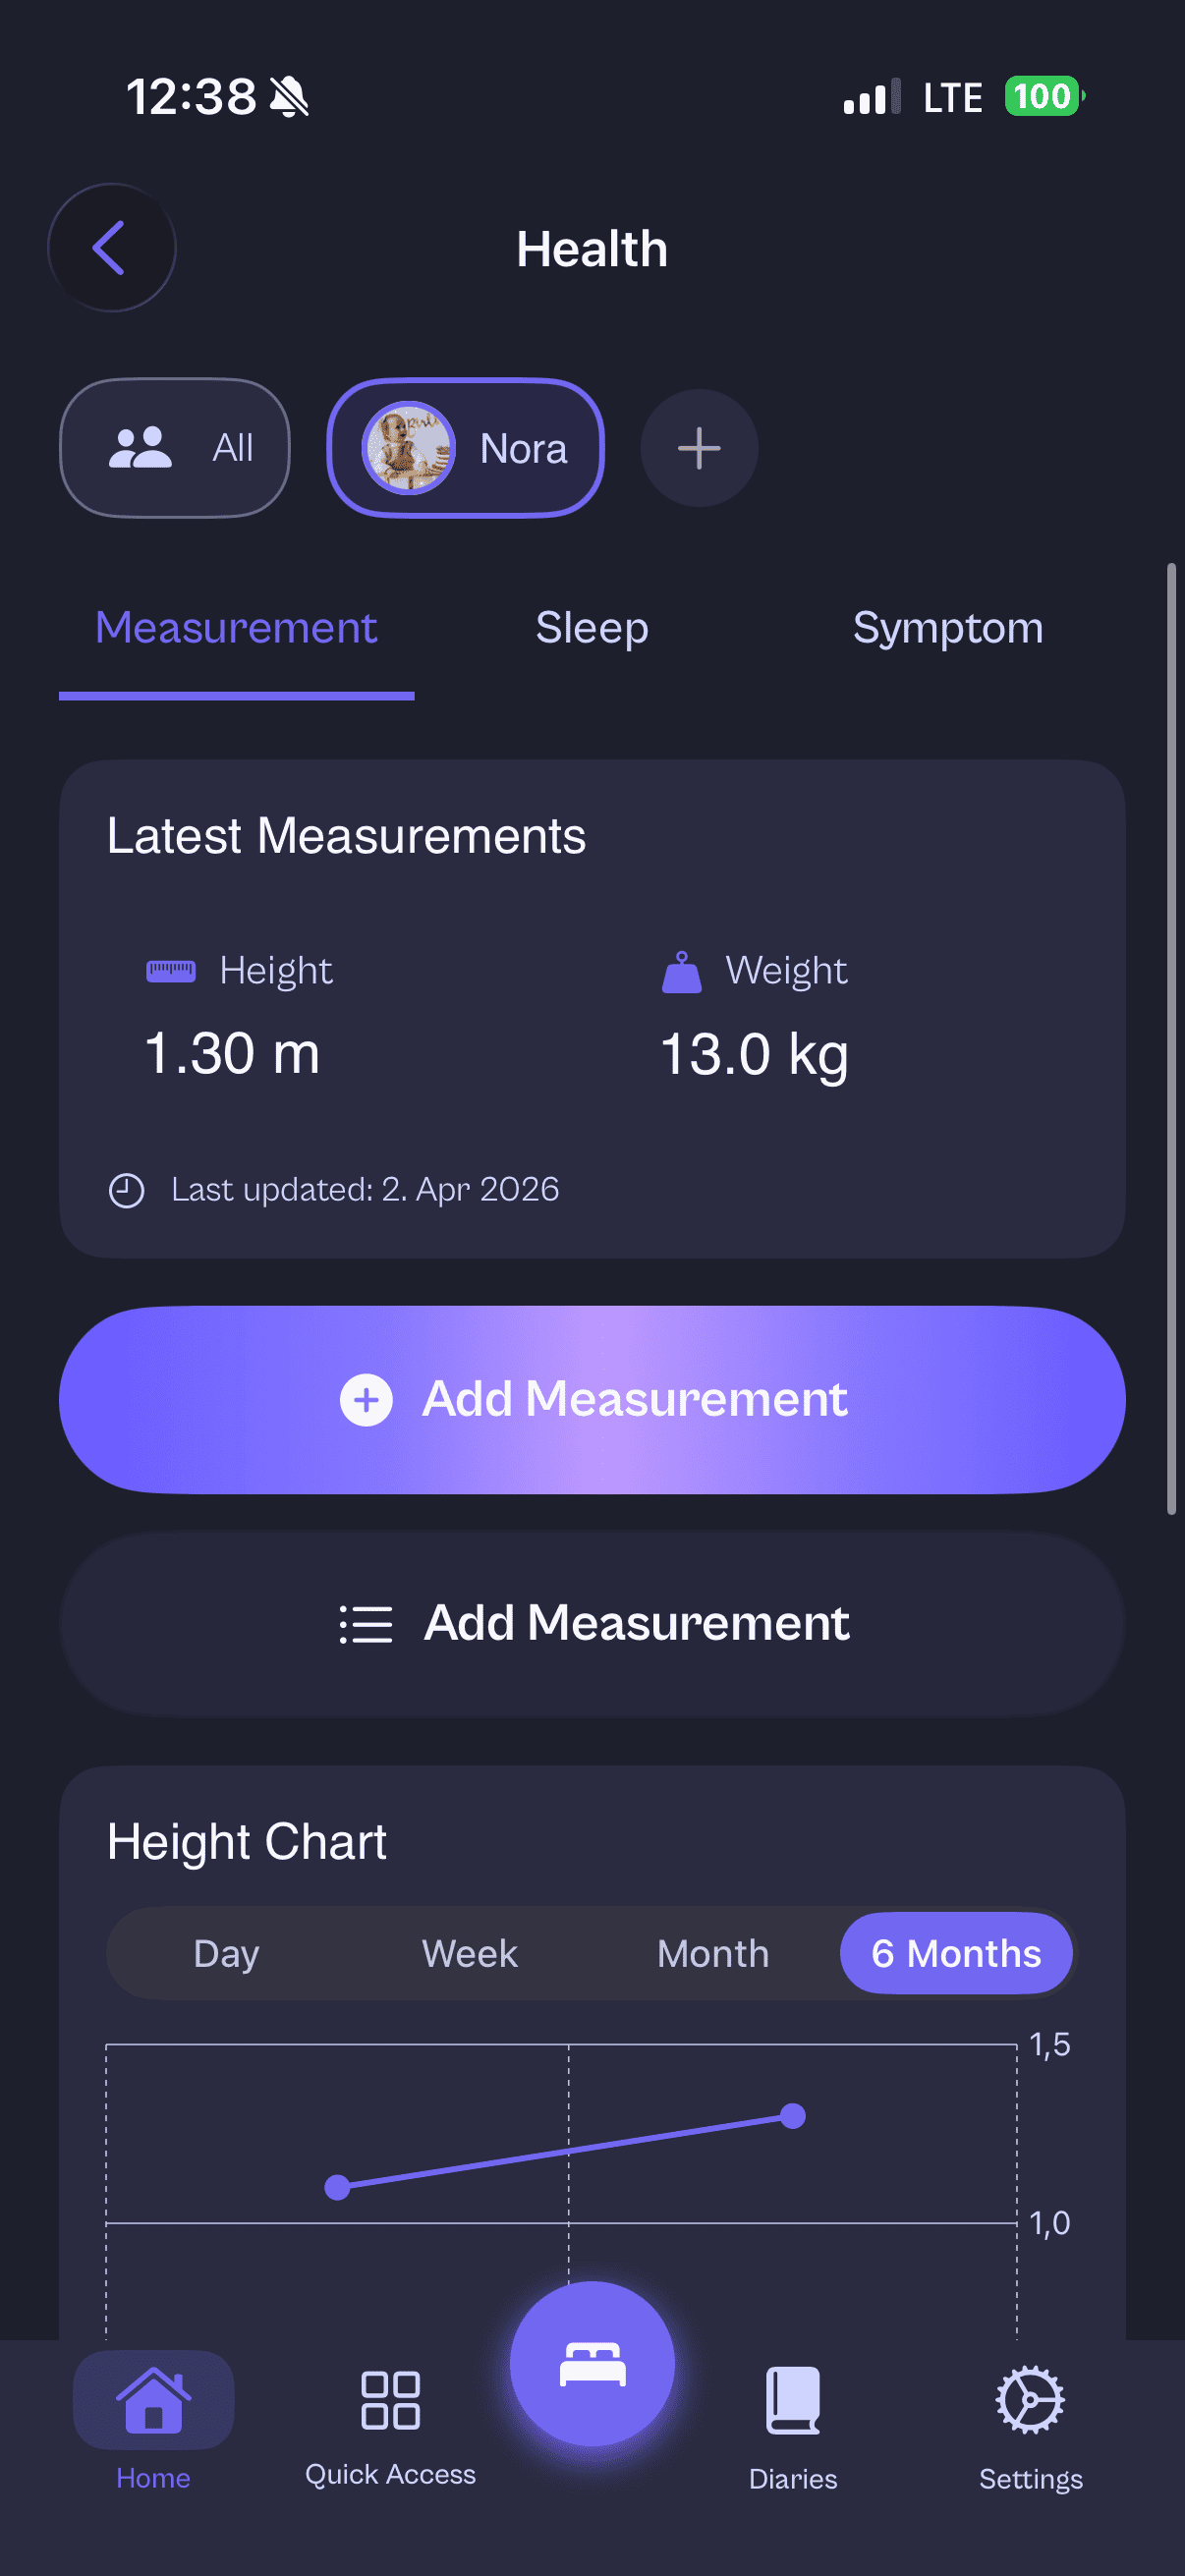Open the Home tab icon
Image resolution: width=1185 pixels, height=2576 pixels.
[153, 2400]
